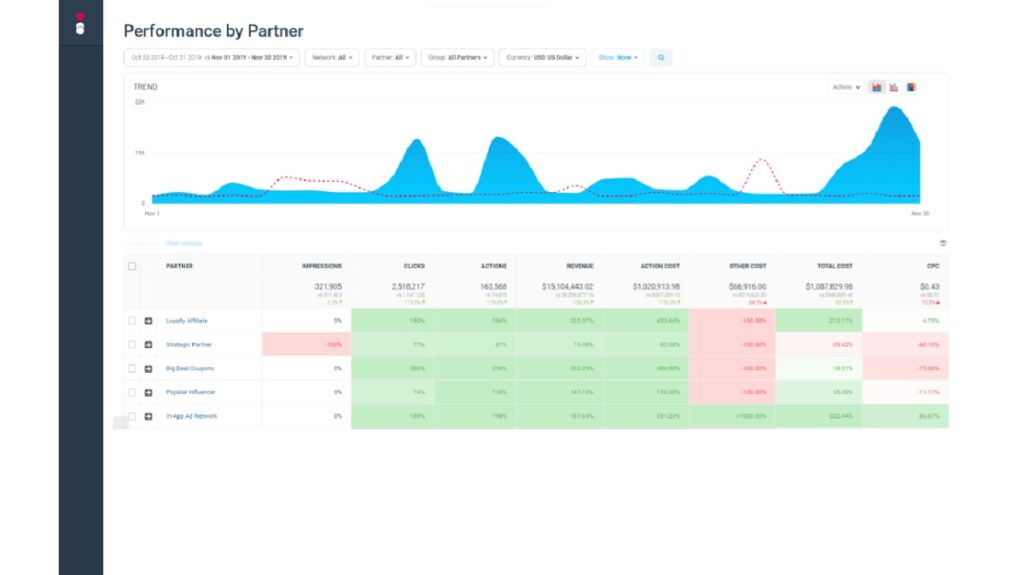Open the Currency: USD US Dollar dropdown
The image size is (1024, 575).
pos(542,58)
